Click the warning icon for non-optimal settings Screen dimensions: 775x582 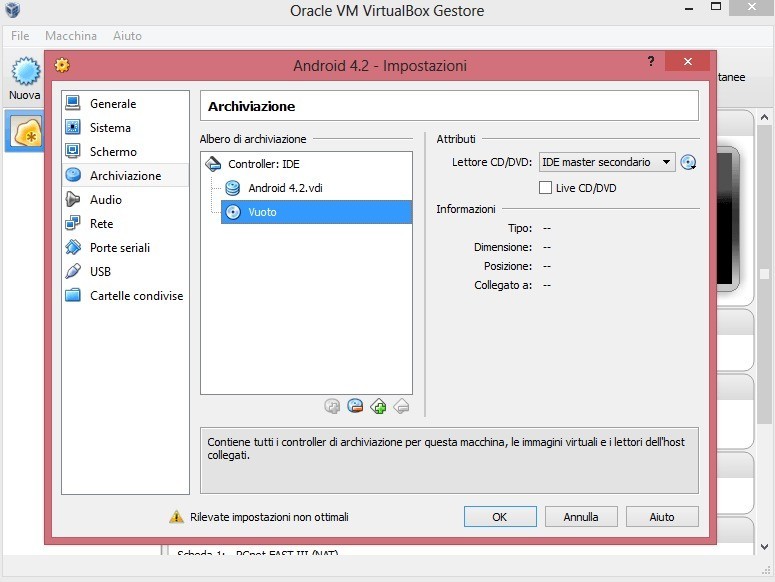177,517
